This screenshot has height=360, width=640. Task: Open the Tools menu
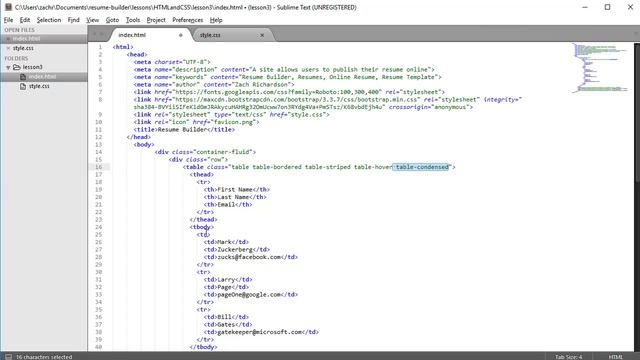[133, 20]
